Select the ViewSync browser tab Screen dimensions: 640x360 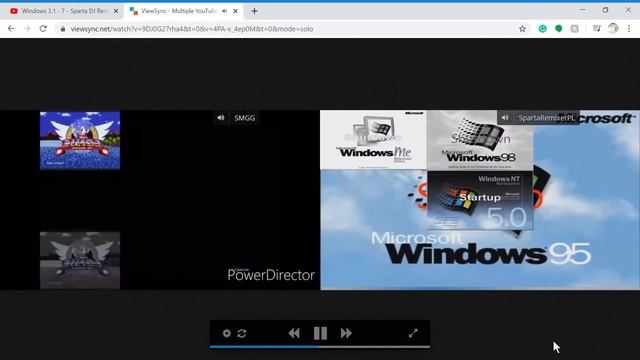[x=178, y=11]
